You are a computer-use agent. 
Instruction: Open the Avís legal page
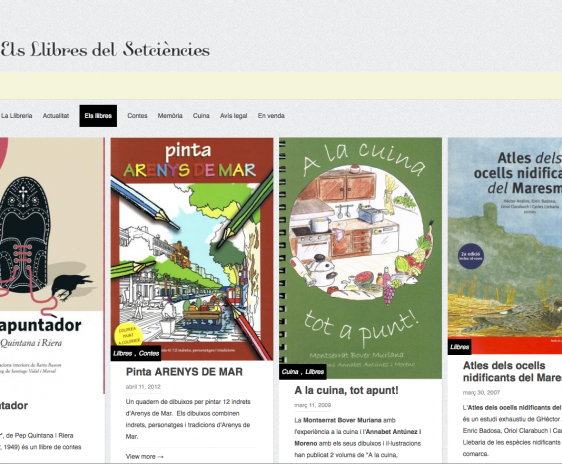click(x=234, y=116)
